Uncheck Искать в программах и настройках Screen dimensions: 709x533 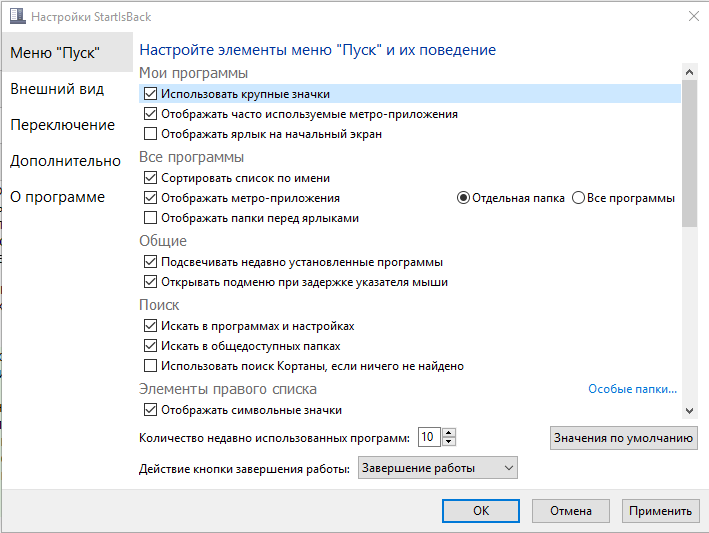[150, 326]
